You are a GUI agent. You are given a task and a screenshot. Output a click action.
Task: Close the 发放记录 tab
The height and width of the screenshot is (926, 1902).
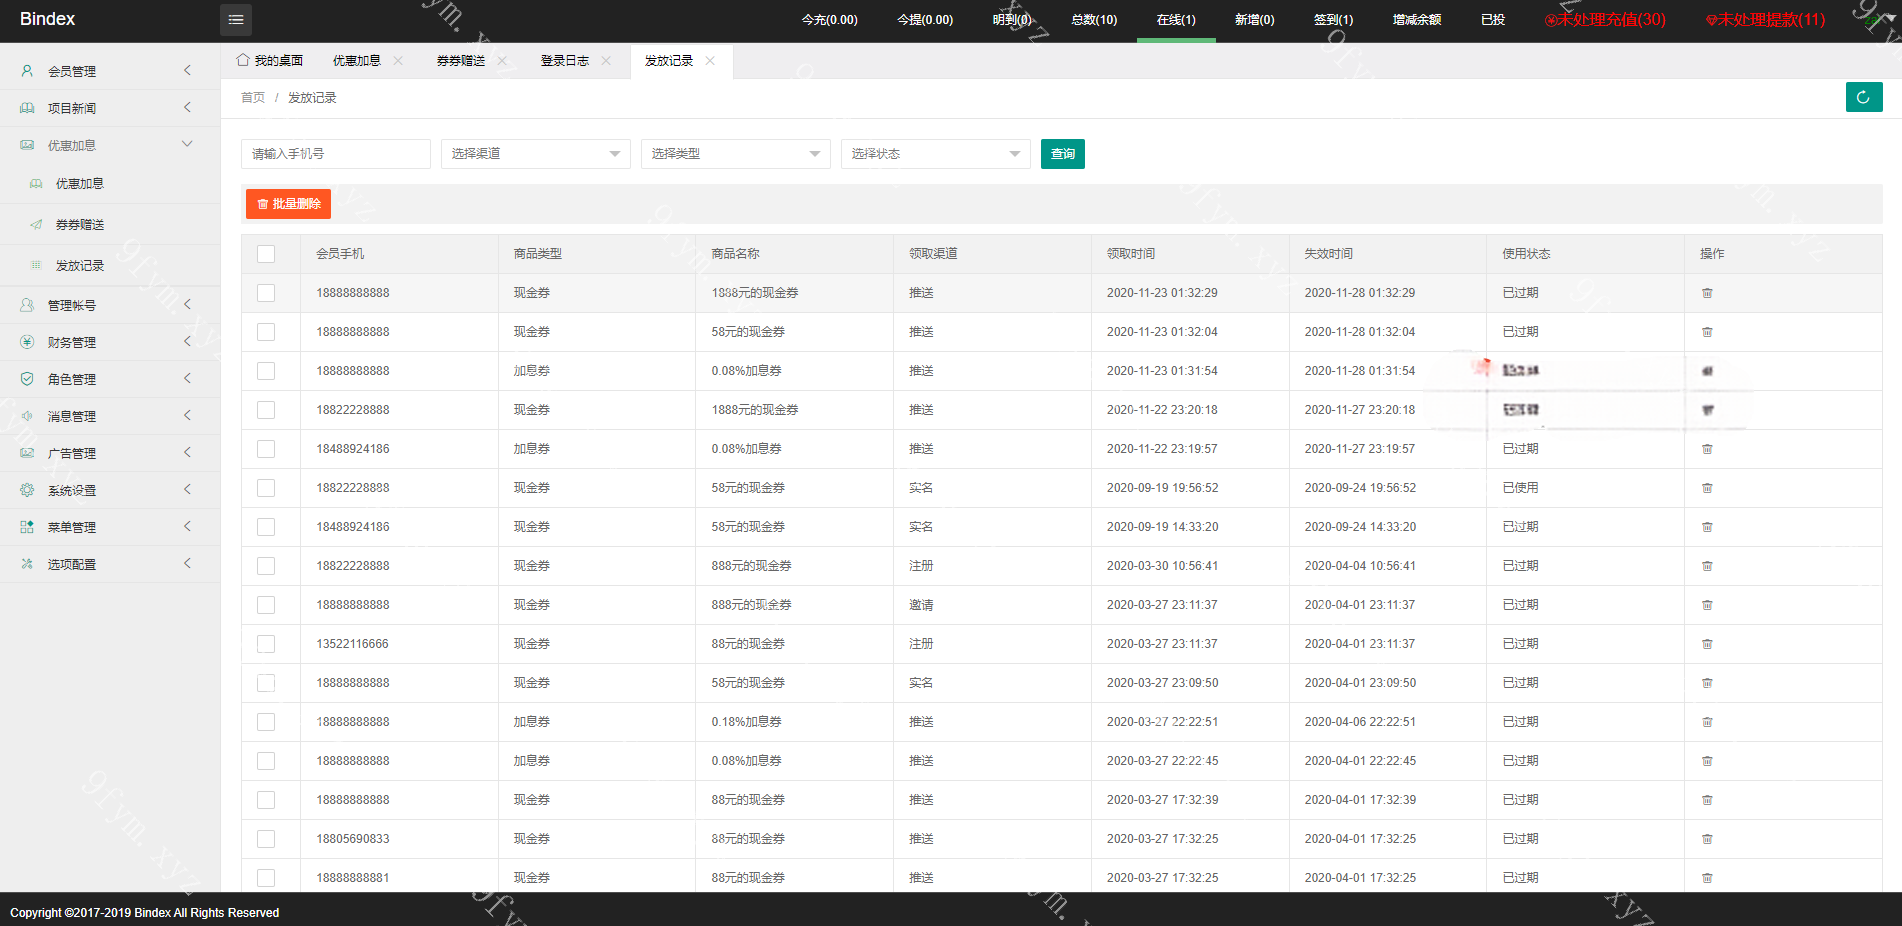[710, 61]
